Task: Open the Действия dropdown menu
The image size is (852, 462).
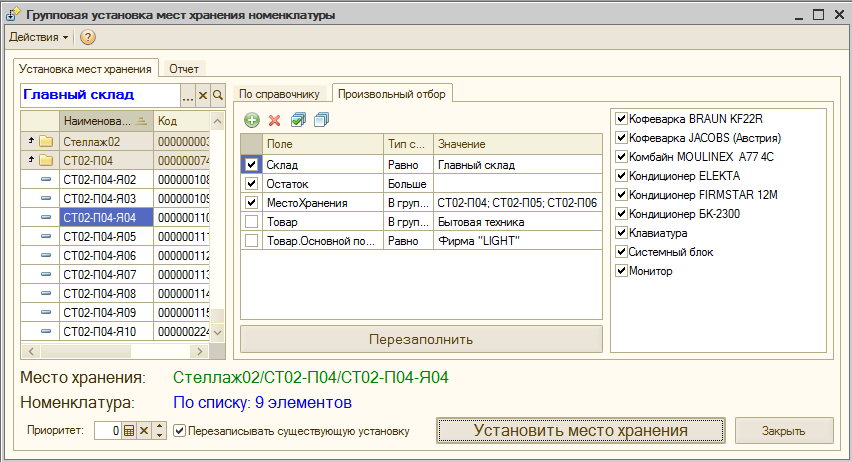Action: pyautogui.click(x=39, y=38)
